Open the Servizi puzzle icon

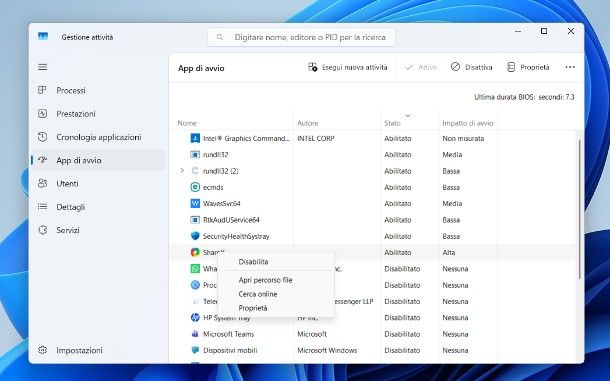click(x=42, y=230)
